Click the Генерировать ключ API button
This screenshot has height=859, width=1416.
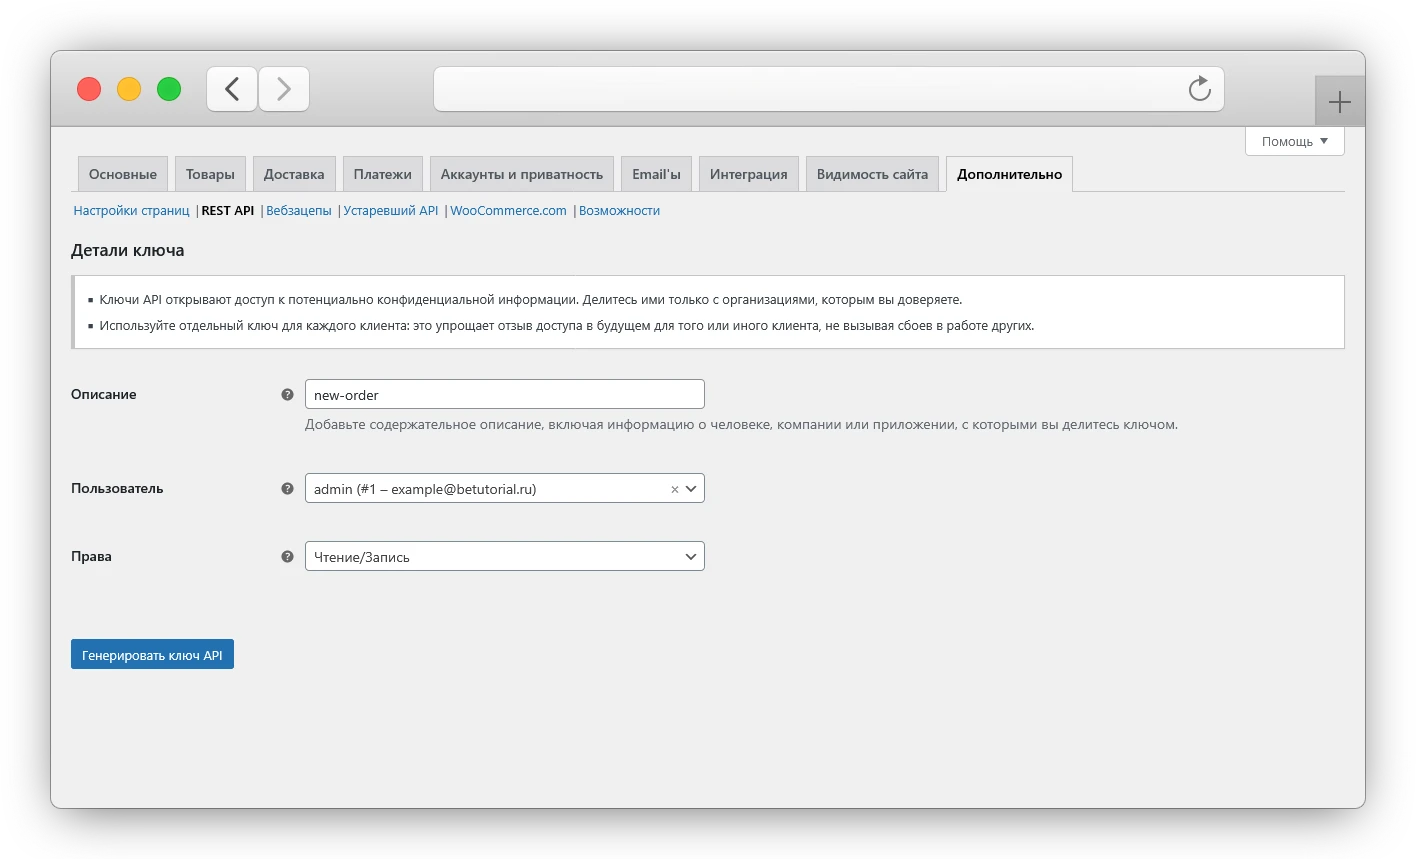coord(152,653)
